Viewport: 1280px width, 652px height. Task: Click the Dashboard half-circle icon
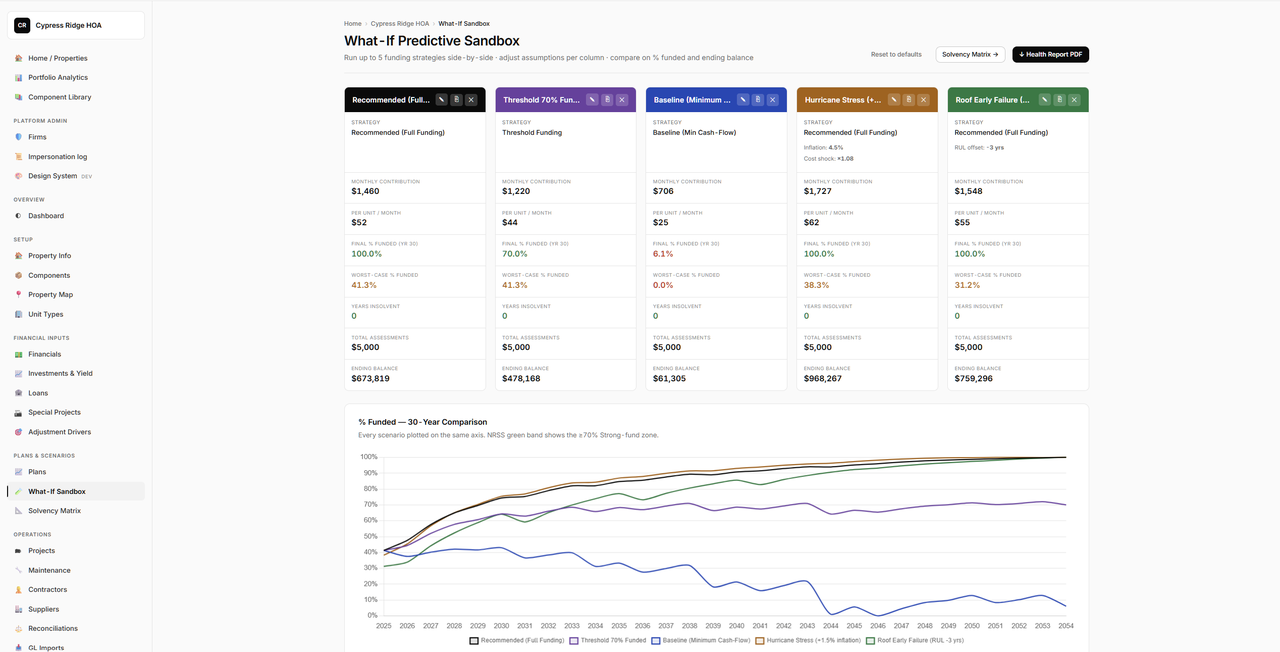tap(18, 216)
